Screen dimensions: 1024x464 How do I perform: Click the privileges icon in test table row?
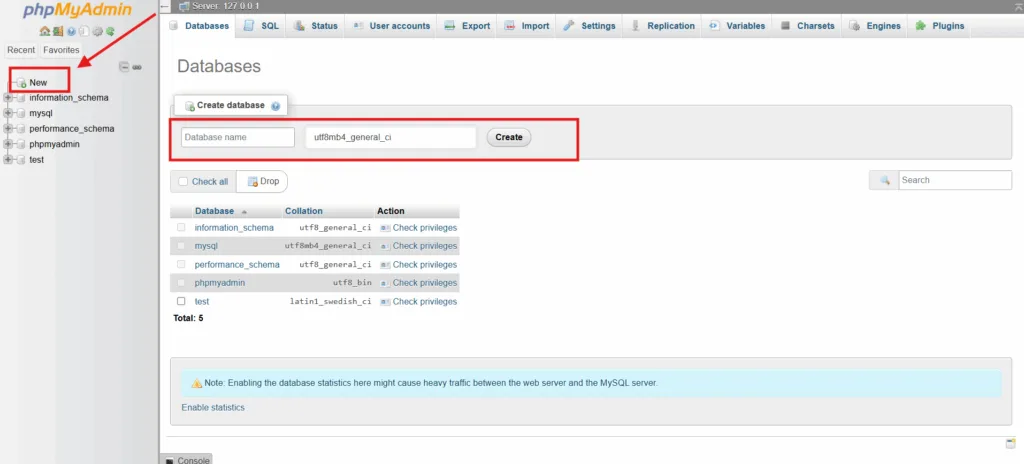coord(385,302)
